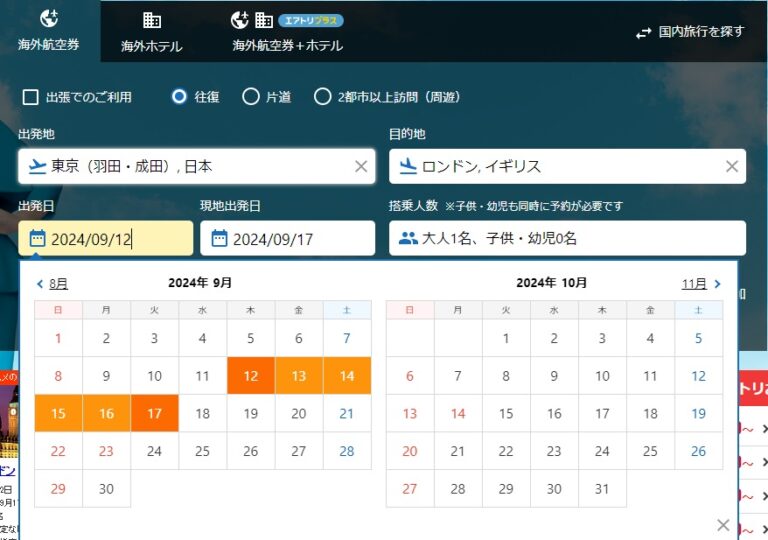Open the 搭乗人数 passenger selector

coord(567,239)
